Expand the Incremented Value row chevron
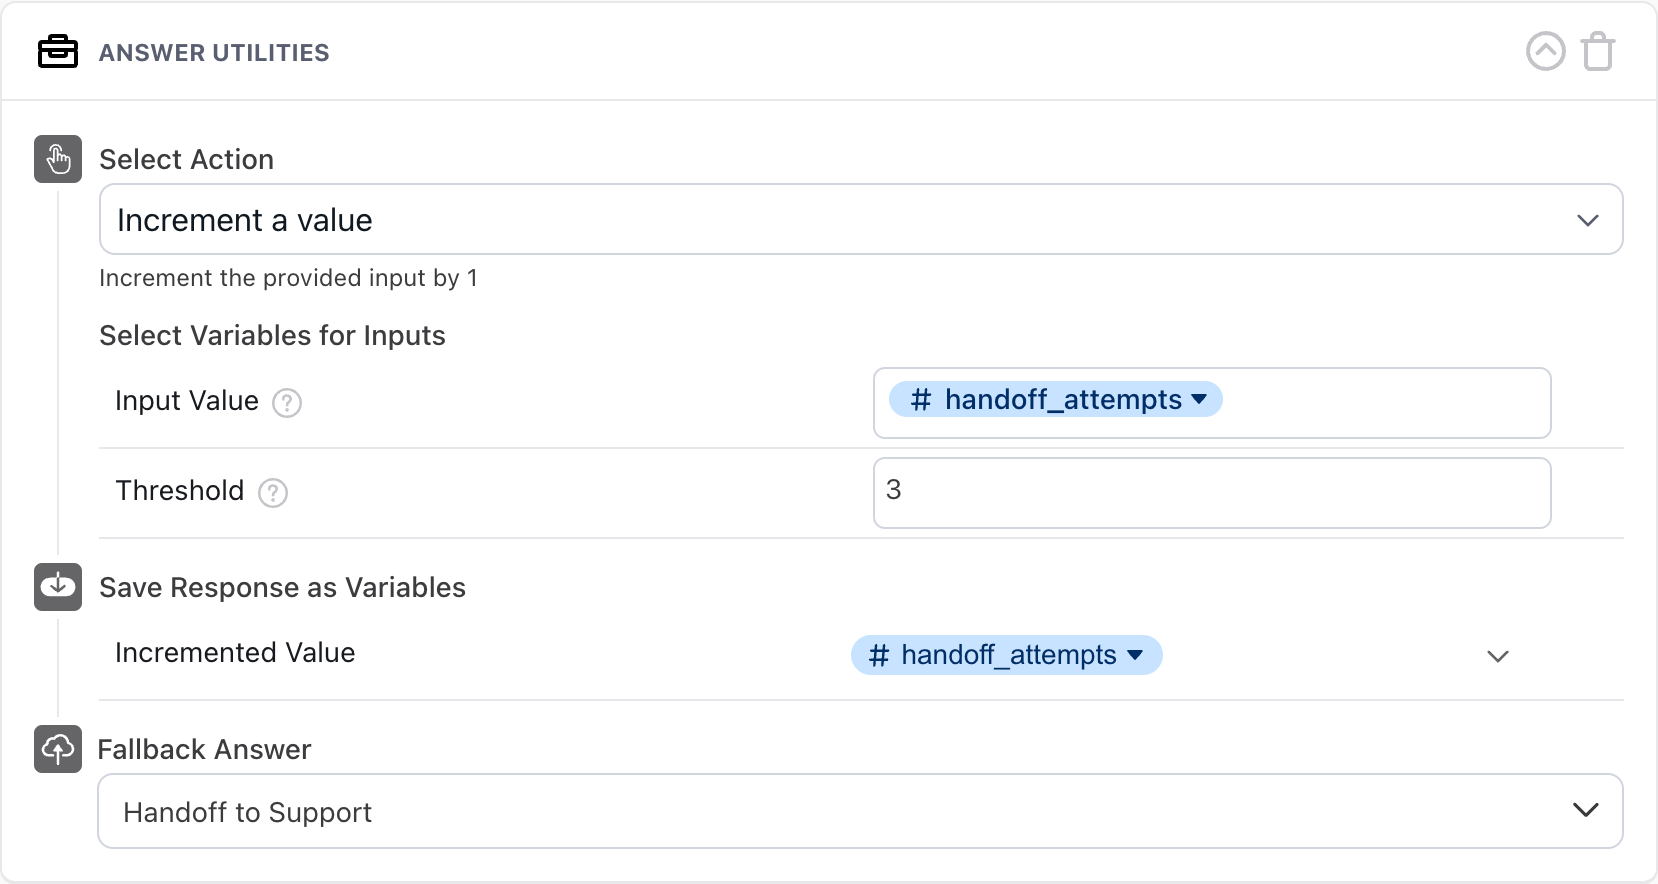Image resolution: width=1658 pixels, height=884 pixels. (x=1497, y=657)
